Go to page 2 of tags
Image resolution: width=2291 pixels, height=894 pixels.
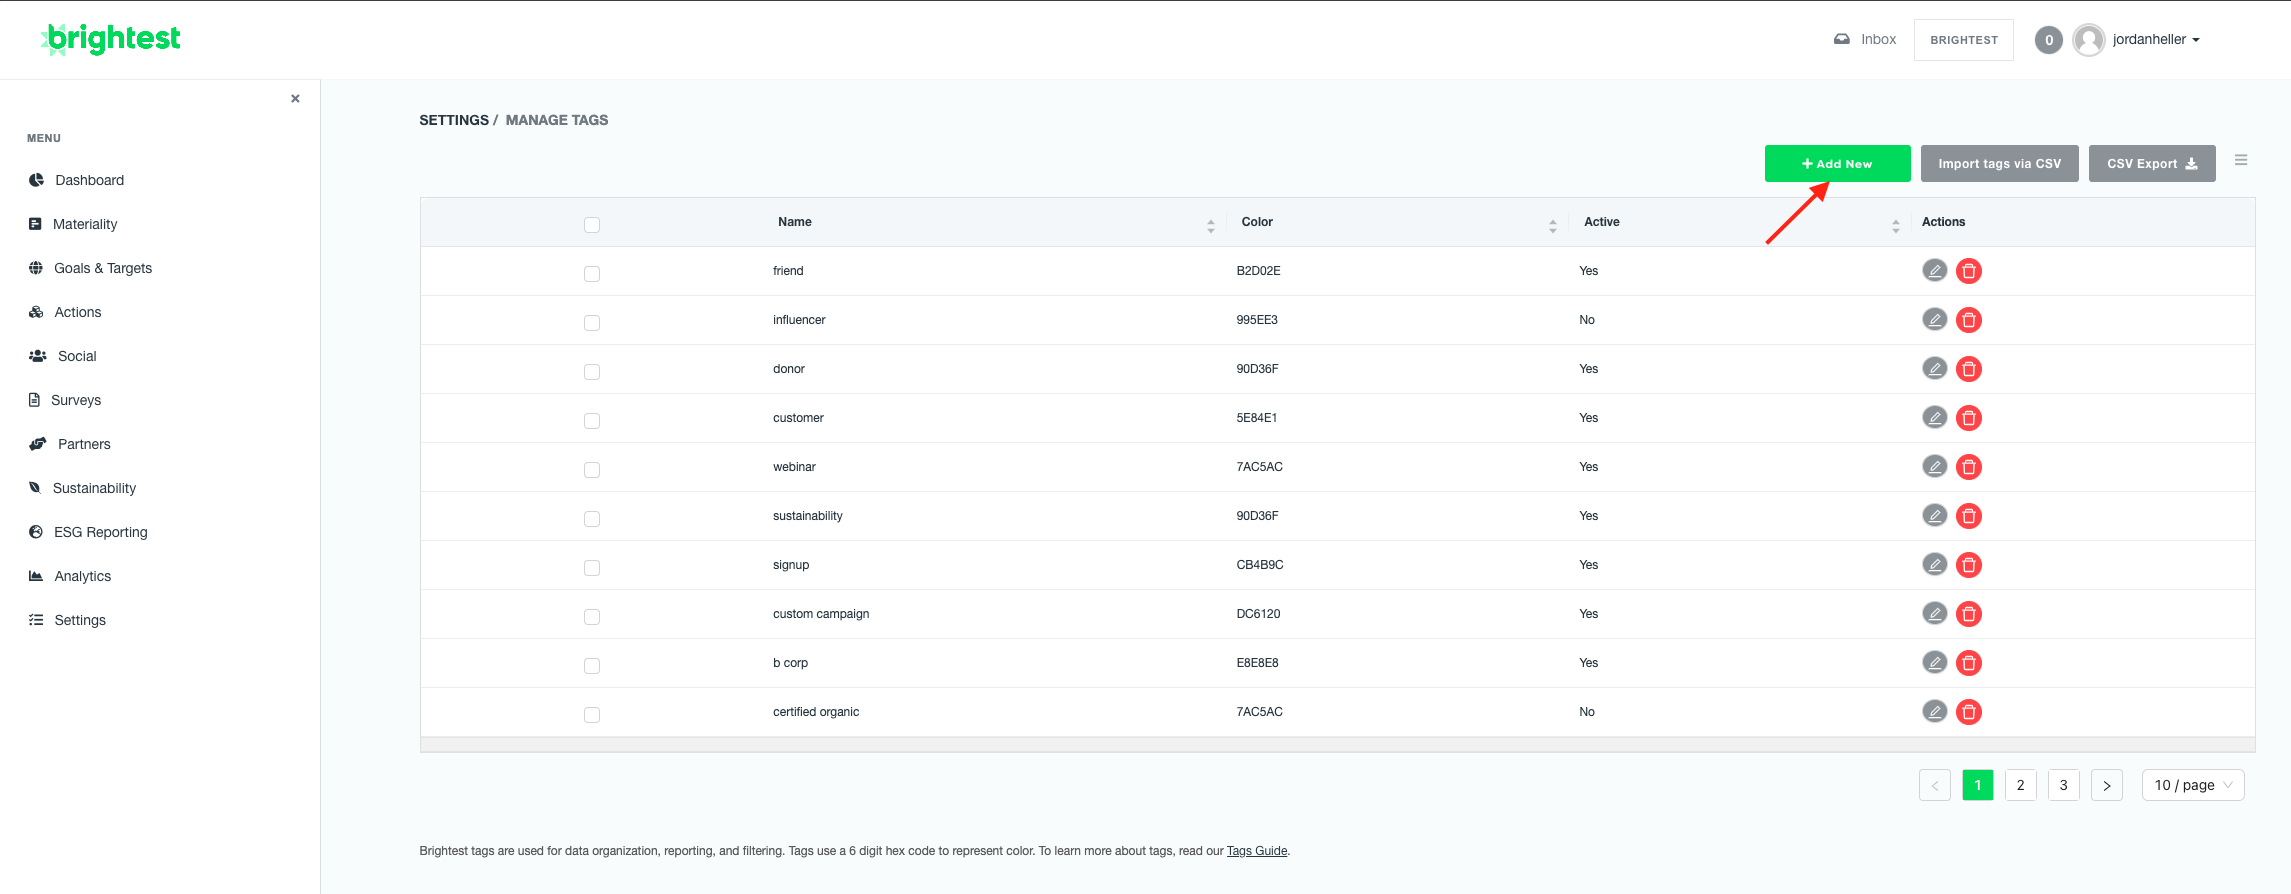click(2020, 785)
